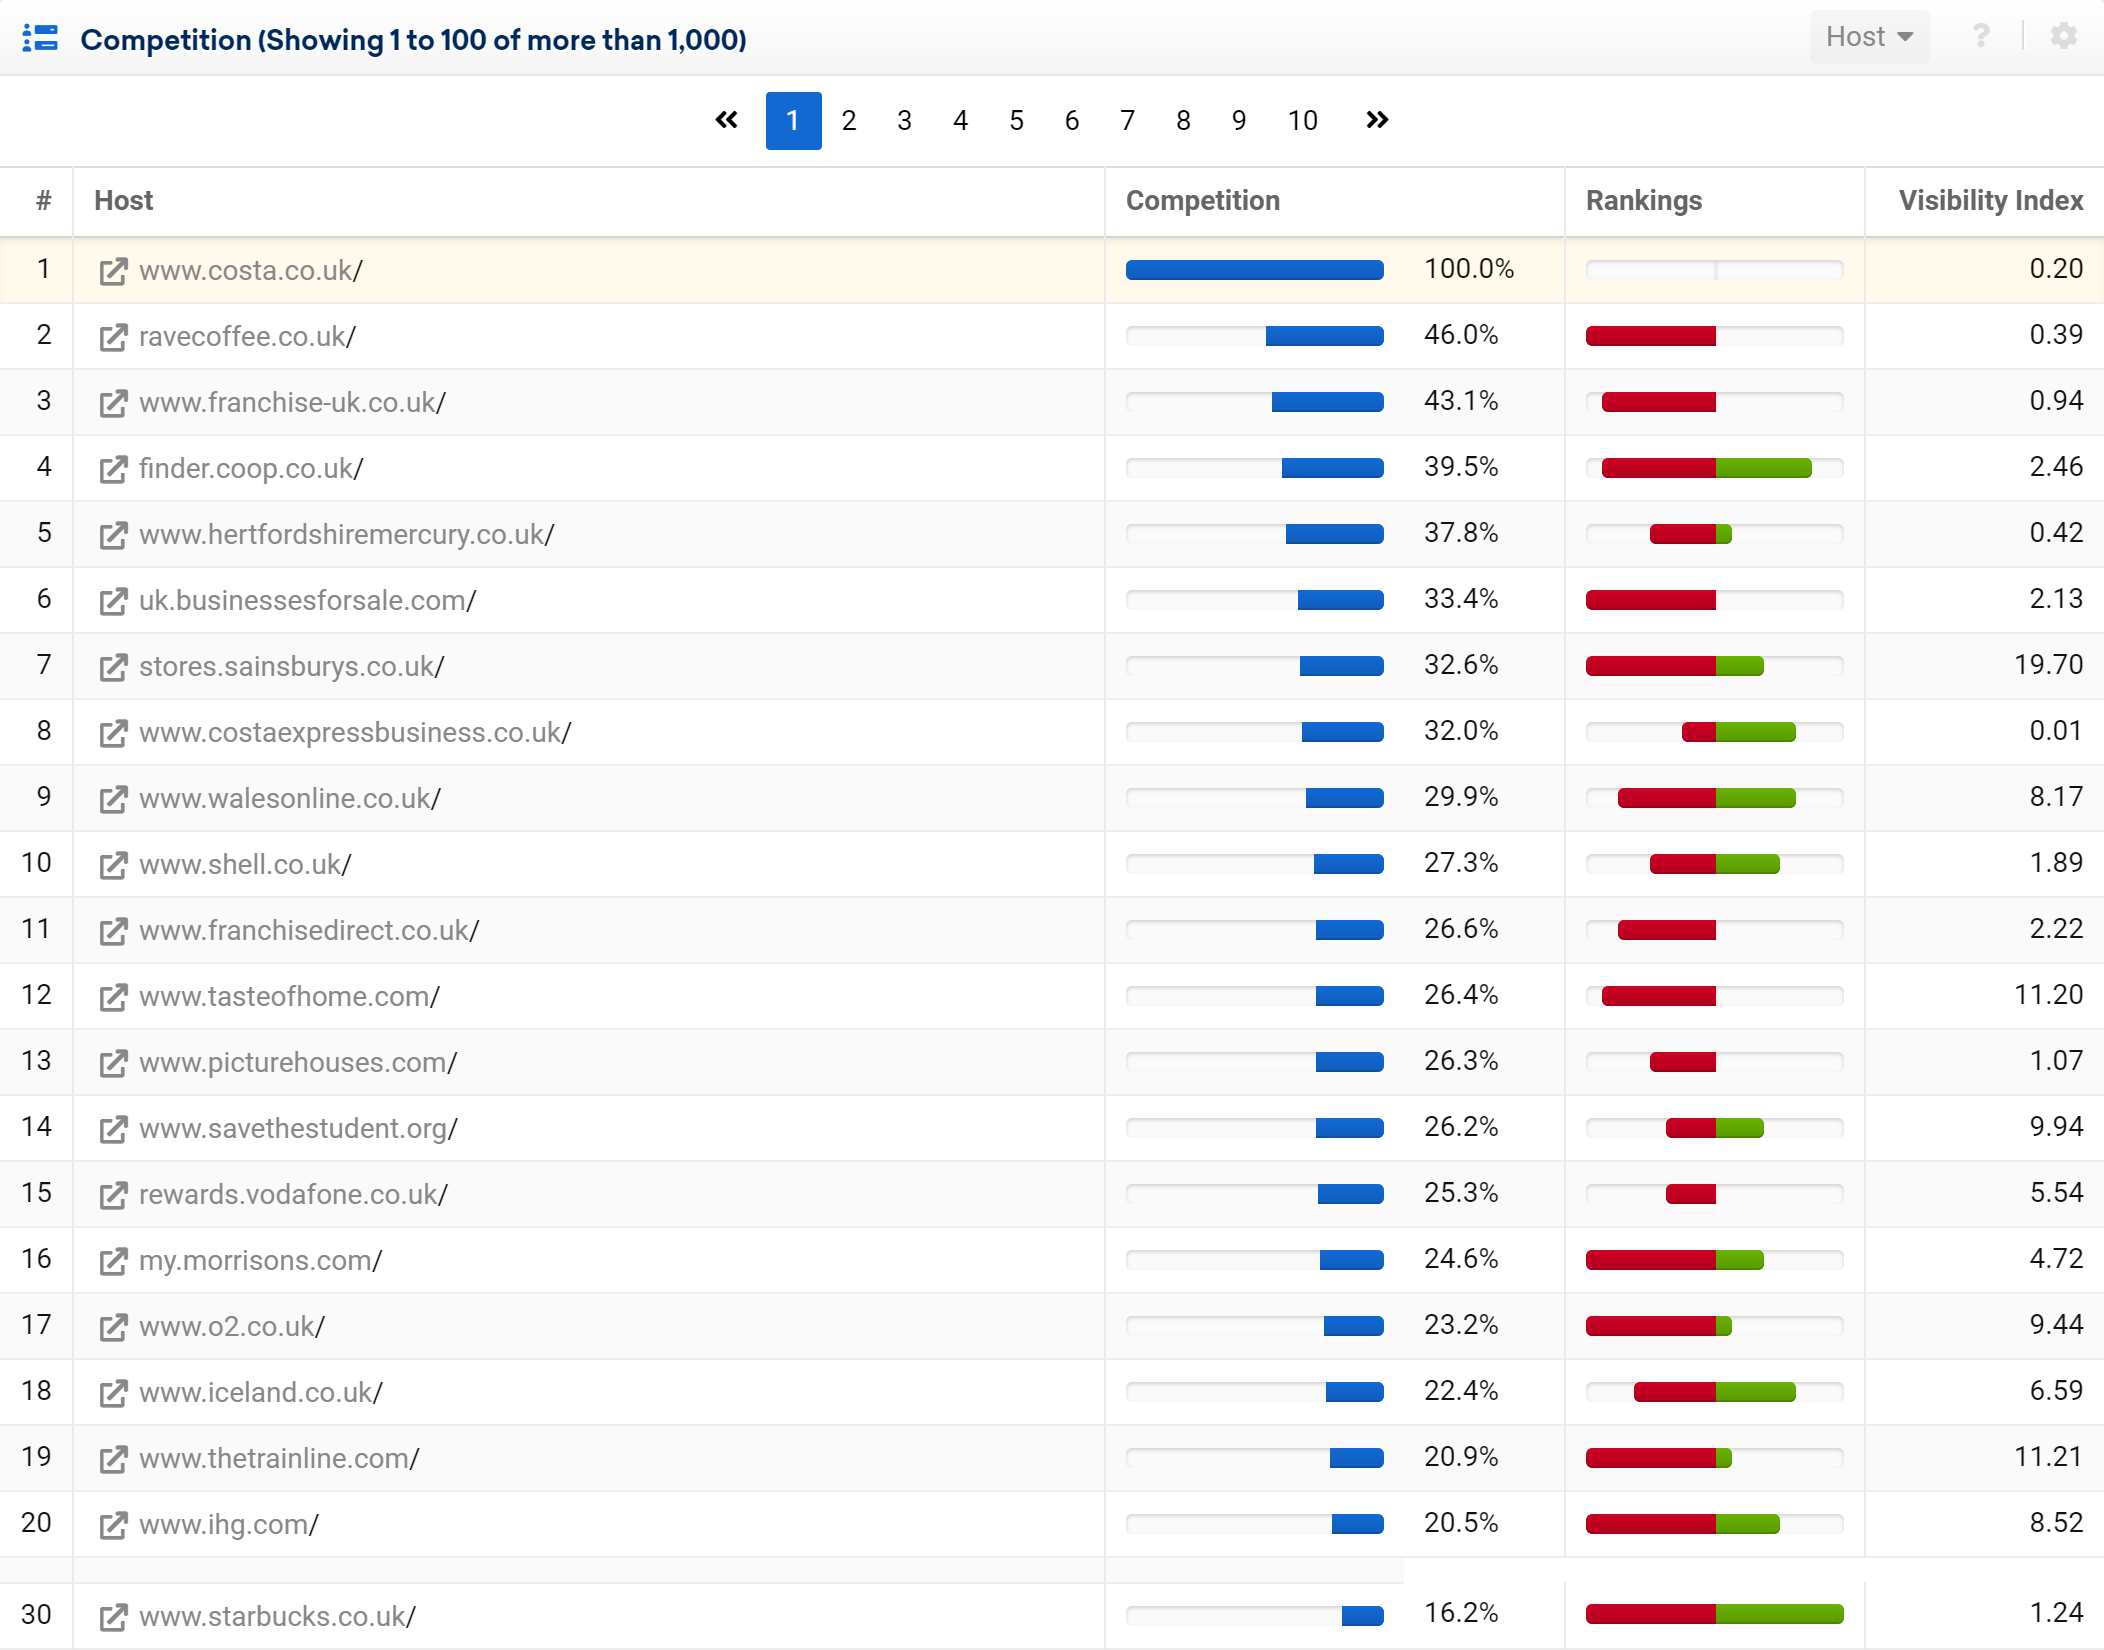2104x1650 pixels.
Task: Go to last page with double-right arrows
Action: [x=1377, y=120]
